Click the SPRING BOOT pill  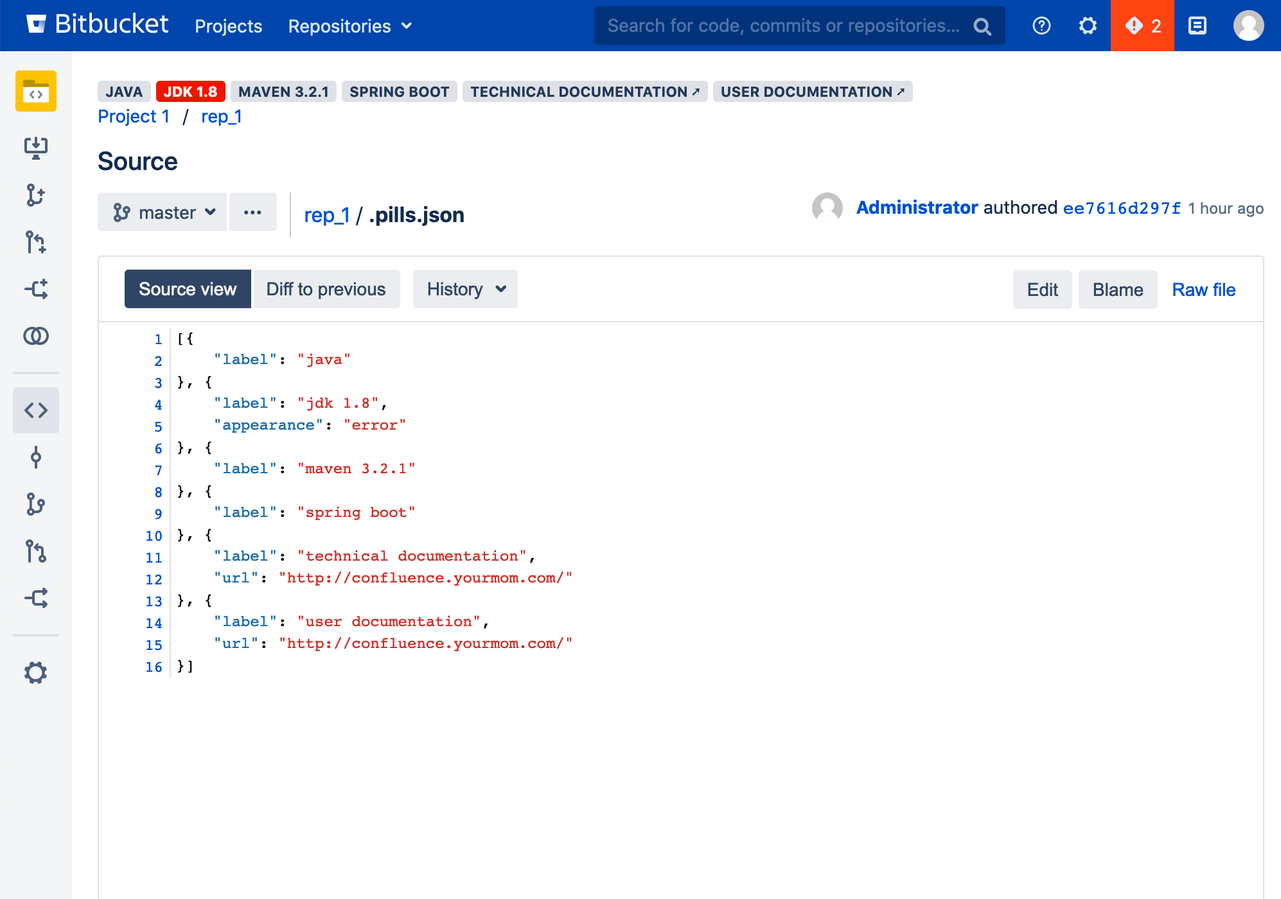tap(399, 92)
